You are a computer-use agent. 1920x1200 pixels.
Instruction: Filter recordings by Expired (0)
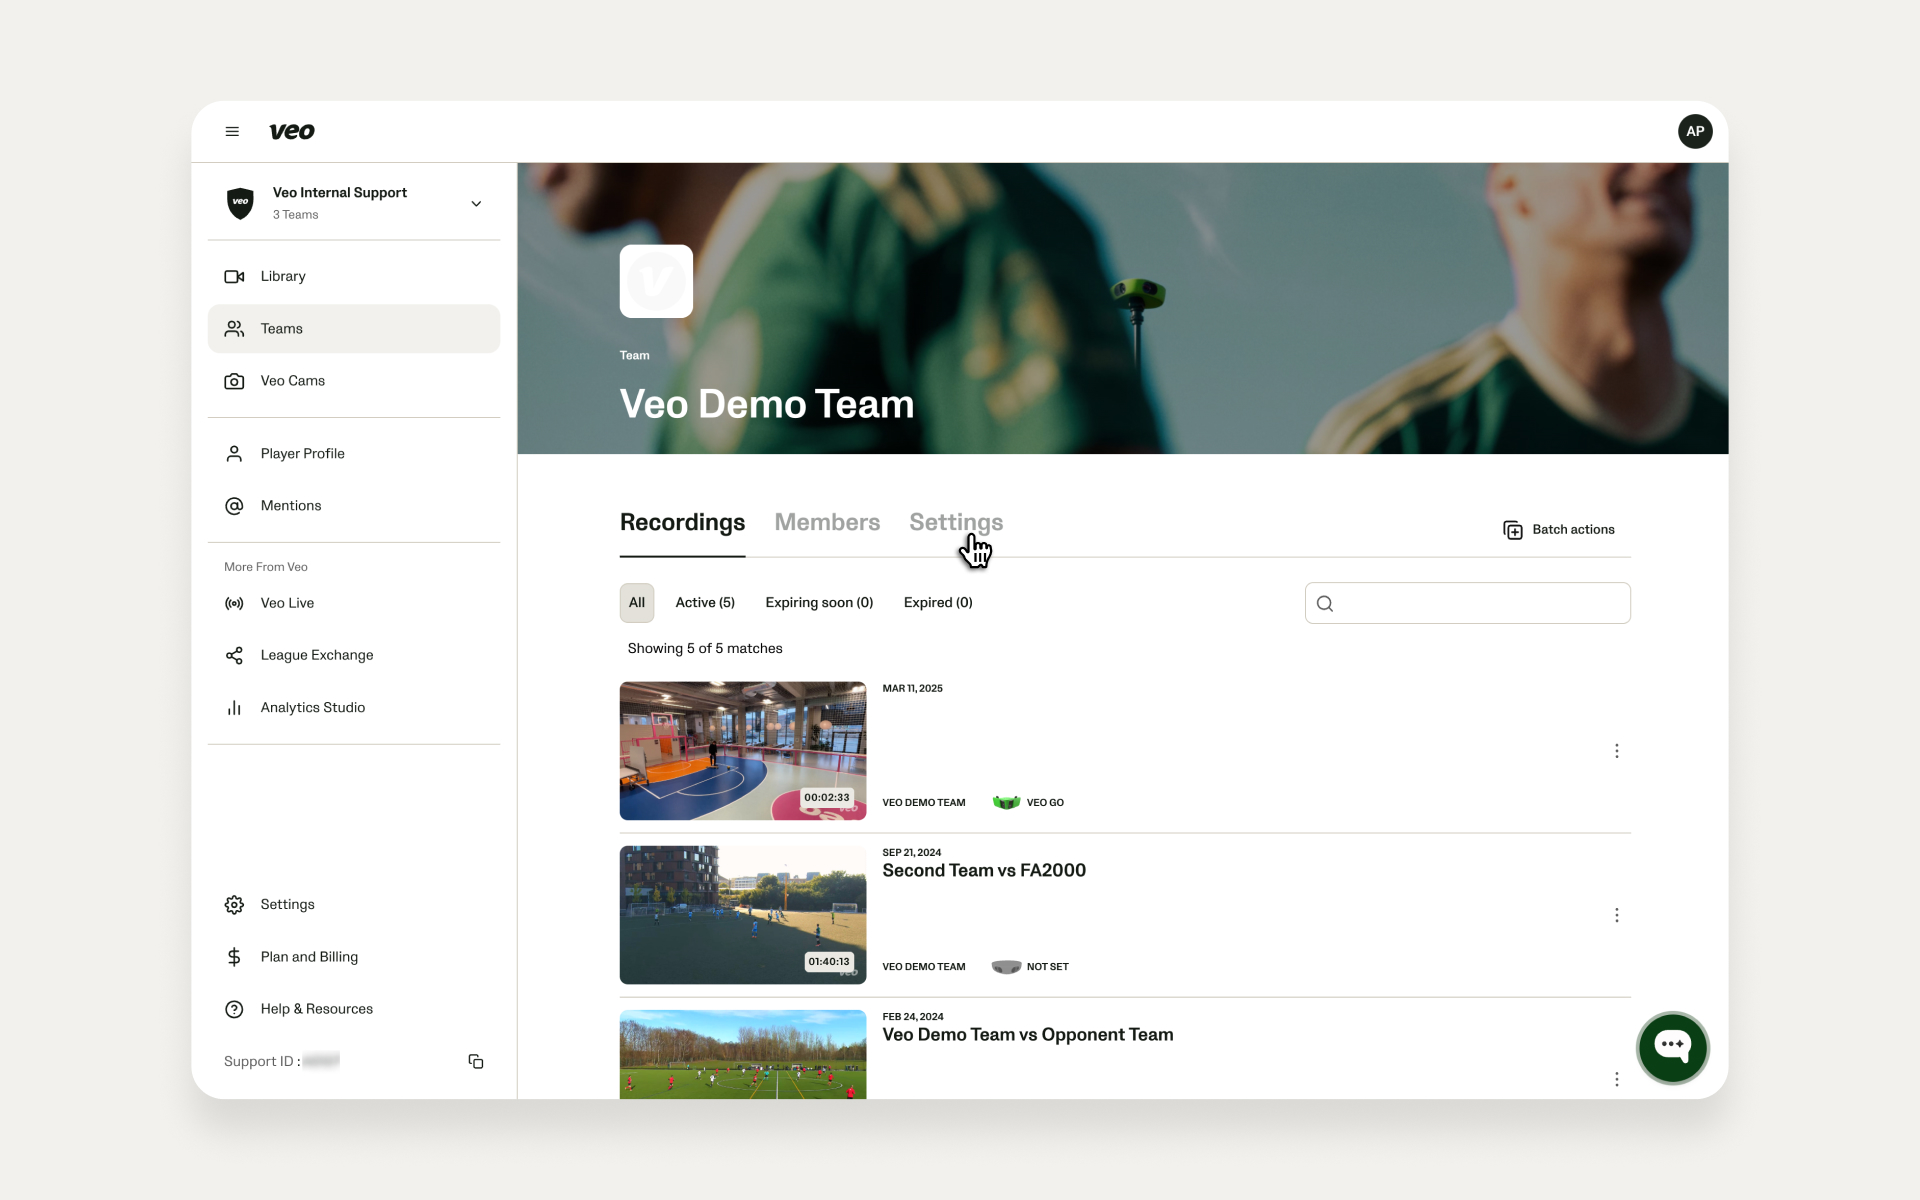pos(938,603)
